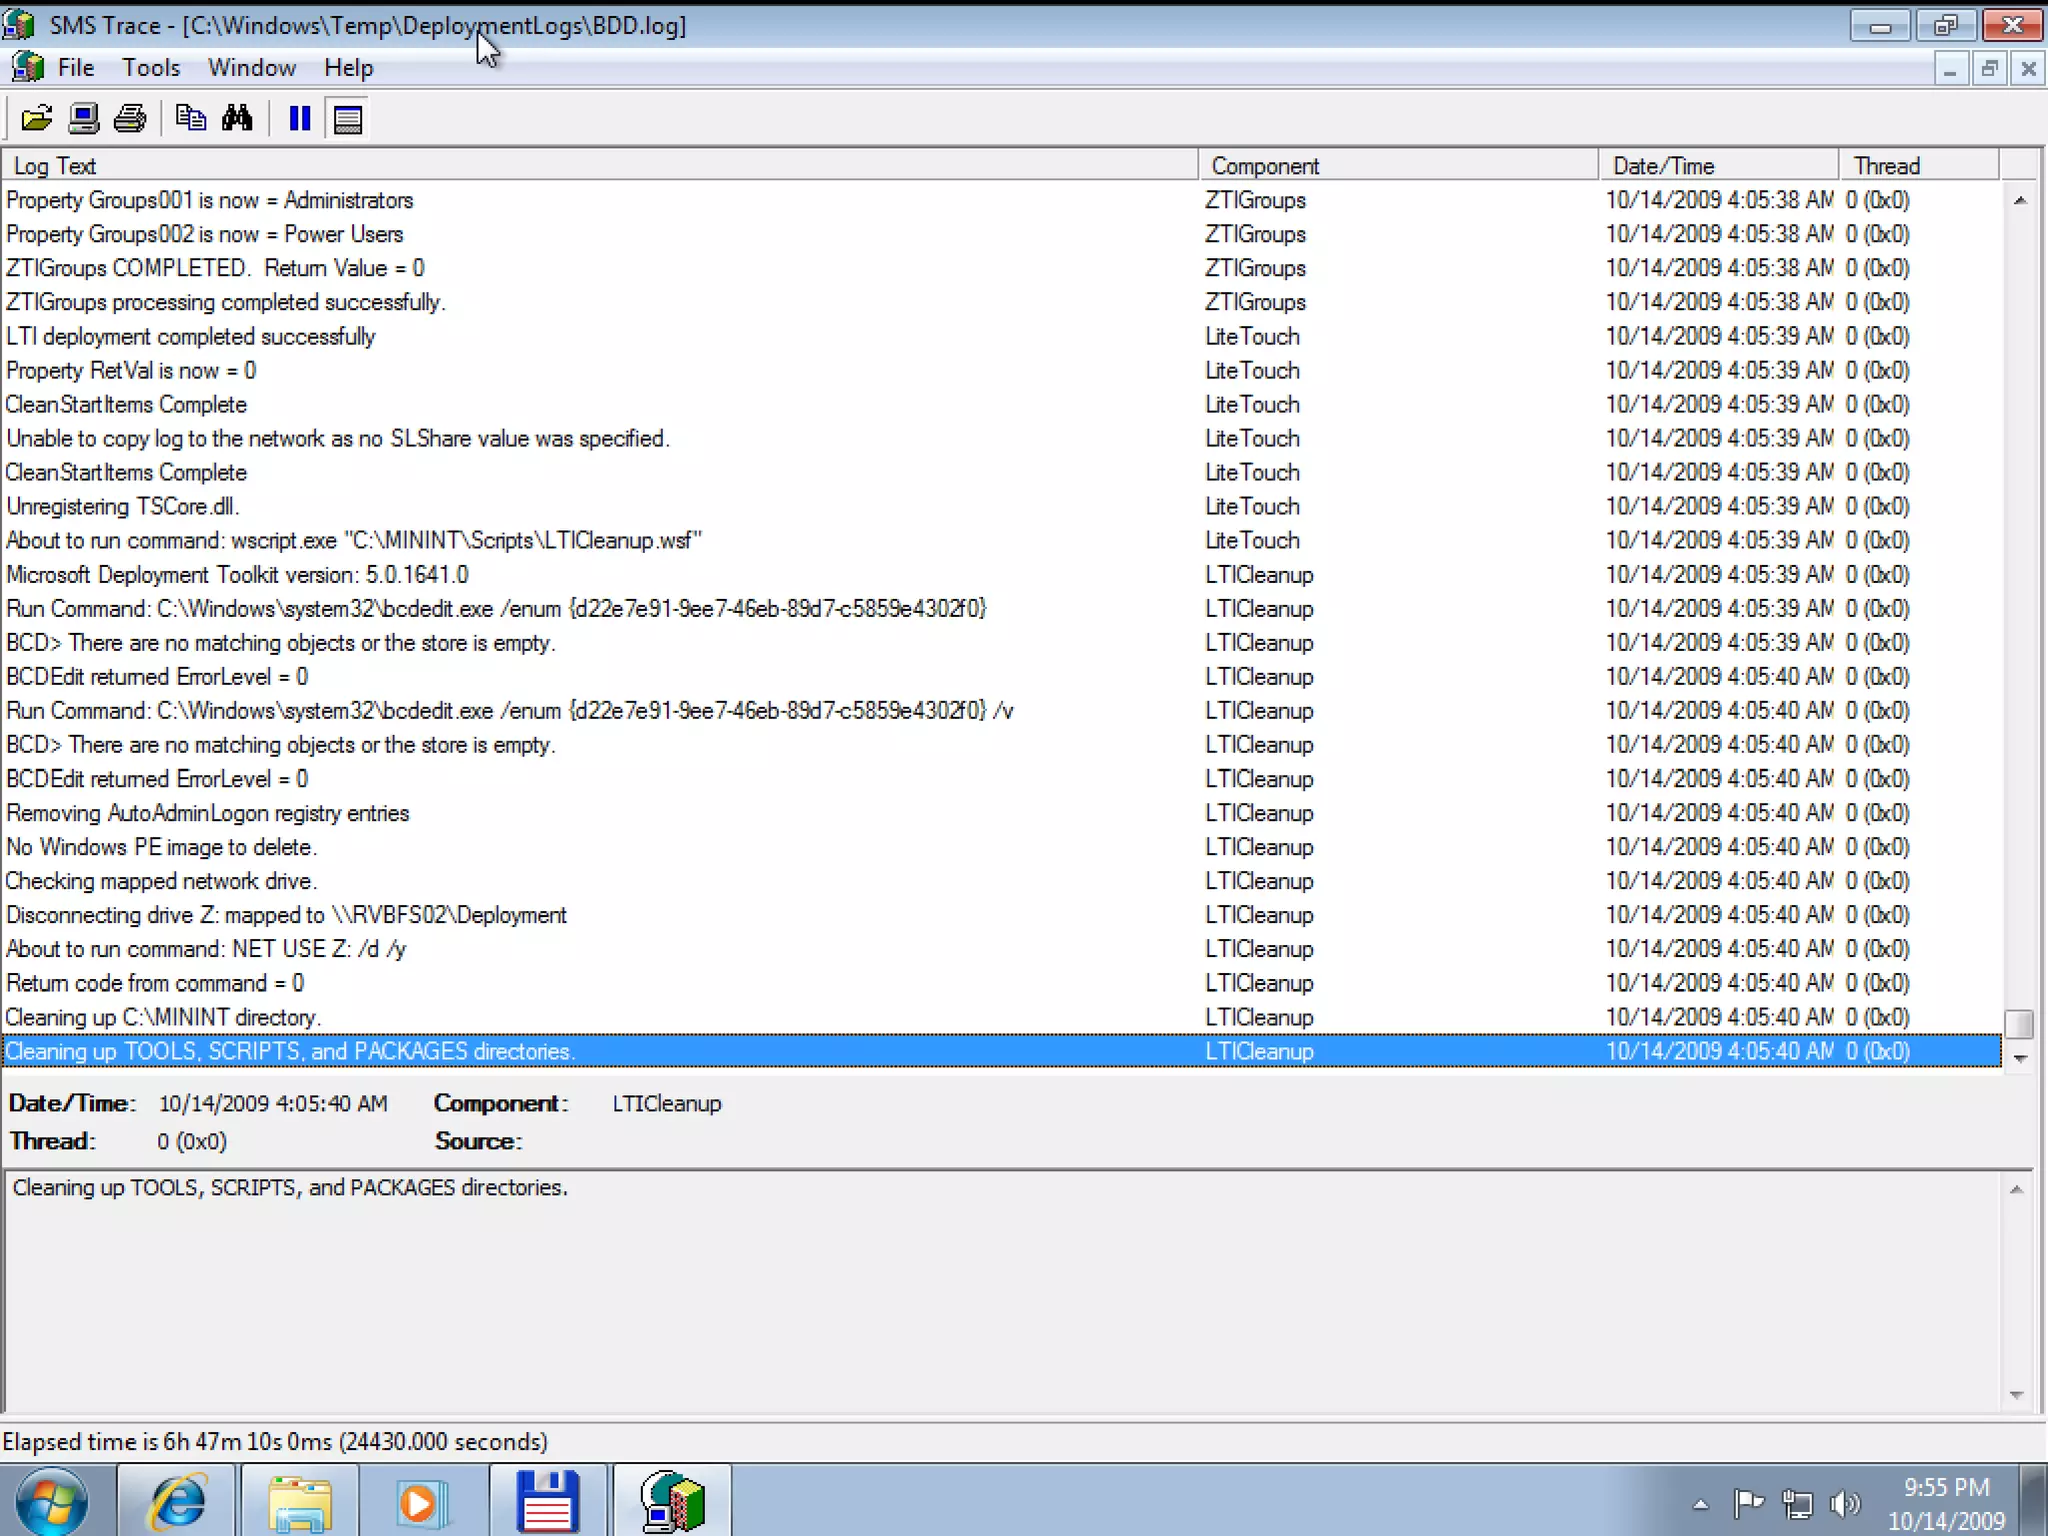This screenshot has width=2048, height=1536.
Task: Click the log list scroll up arrow
Action: pyautogui.click(x=2019, y=200)
